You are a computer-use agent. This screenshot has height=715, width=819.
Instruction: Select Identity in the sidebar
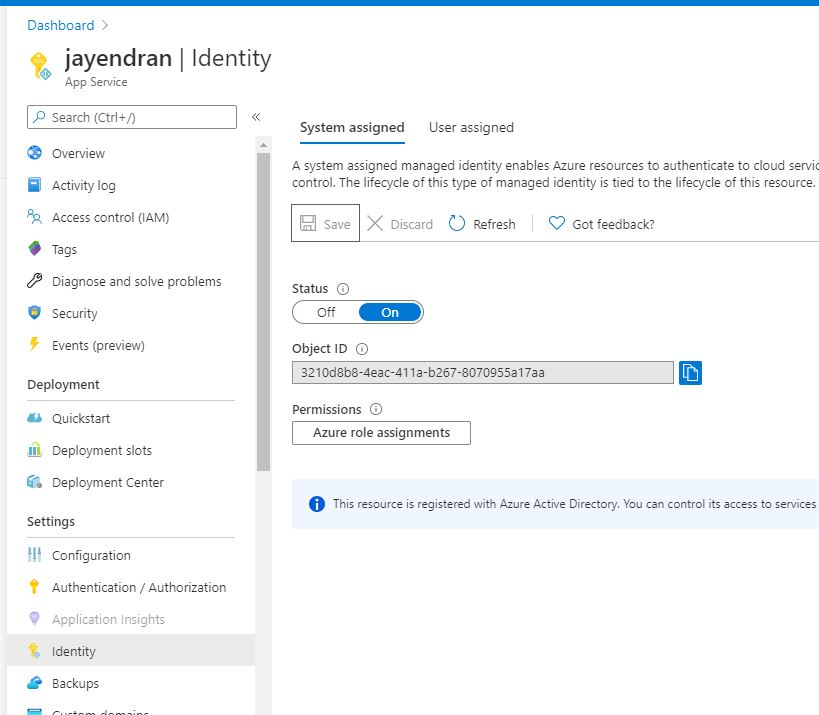click(131, 651)
